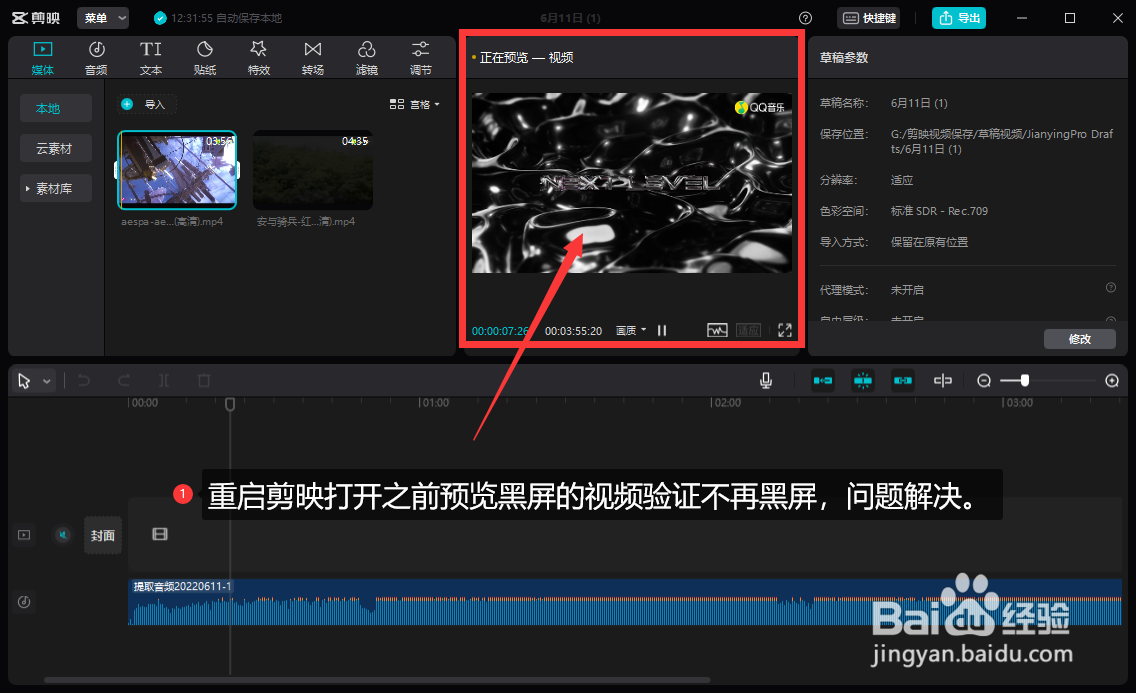Toggle the waveform scope icon in preview

point(717,330)
